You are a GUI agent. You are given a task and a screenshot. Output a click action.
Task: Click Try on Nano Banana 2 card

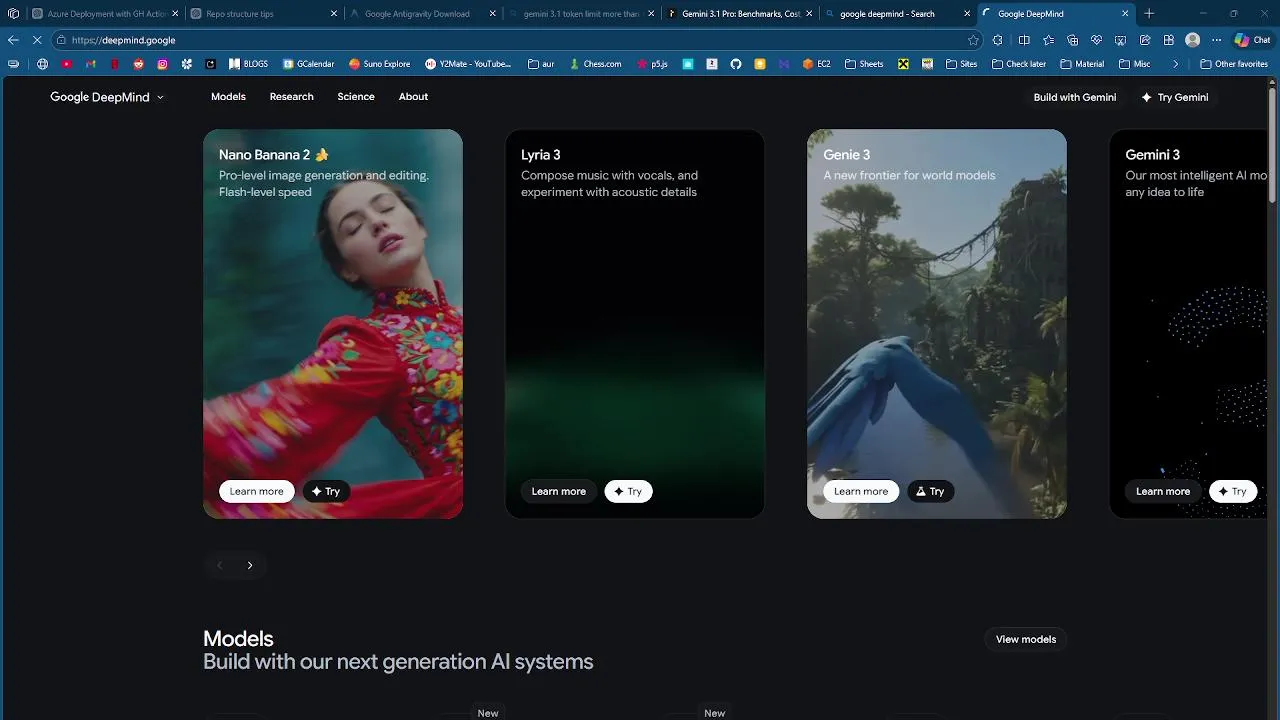tap(326, 491)
